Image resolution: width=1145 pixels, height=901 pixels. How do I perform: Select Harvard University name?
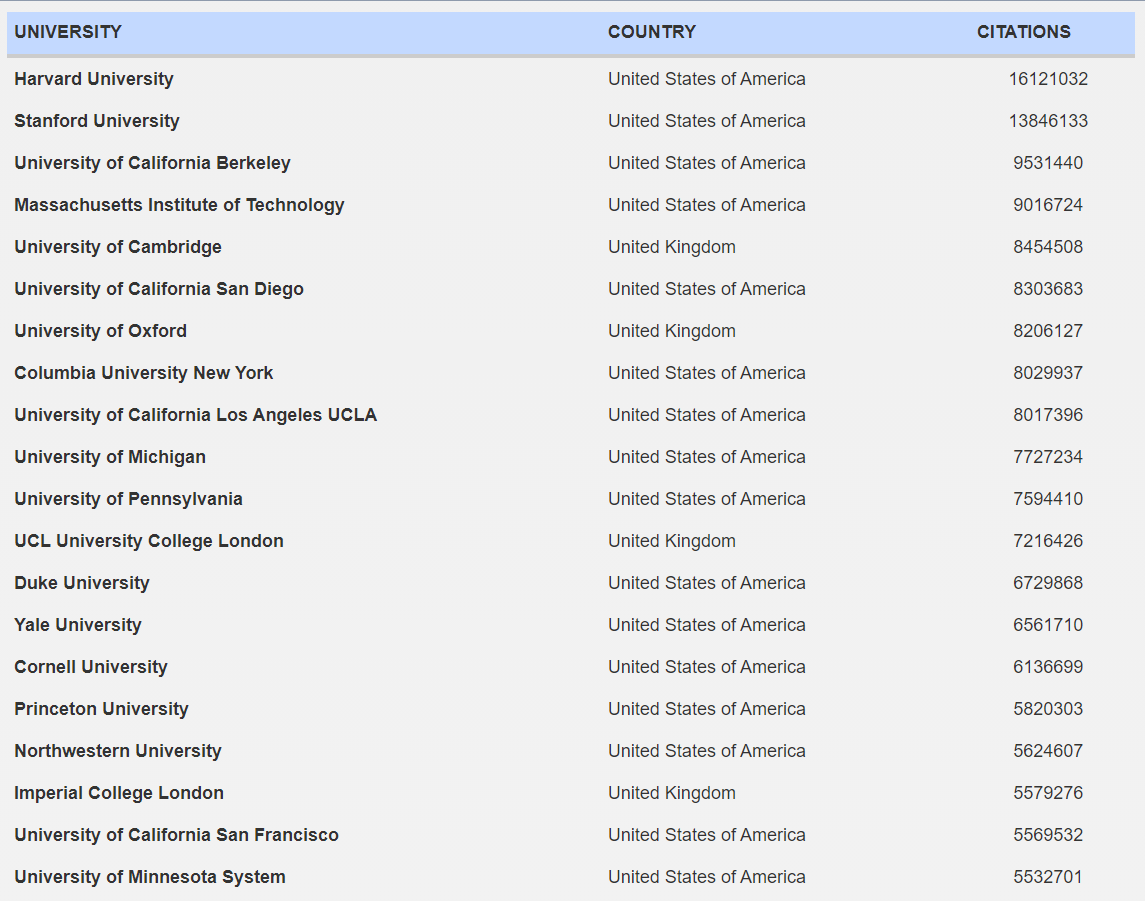(x=93, y=79)
